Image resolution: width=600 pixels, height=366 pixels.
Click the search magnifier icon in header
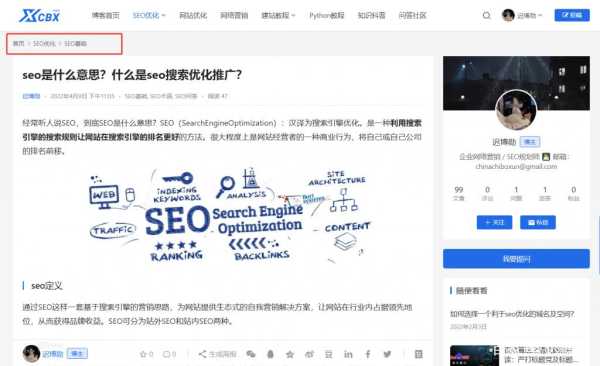click(x=486, y=16)
